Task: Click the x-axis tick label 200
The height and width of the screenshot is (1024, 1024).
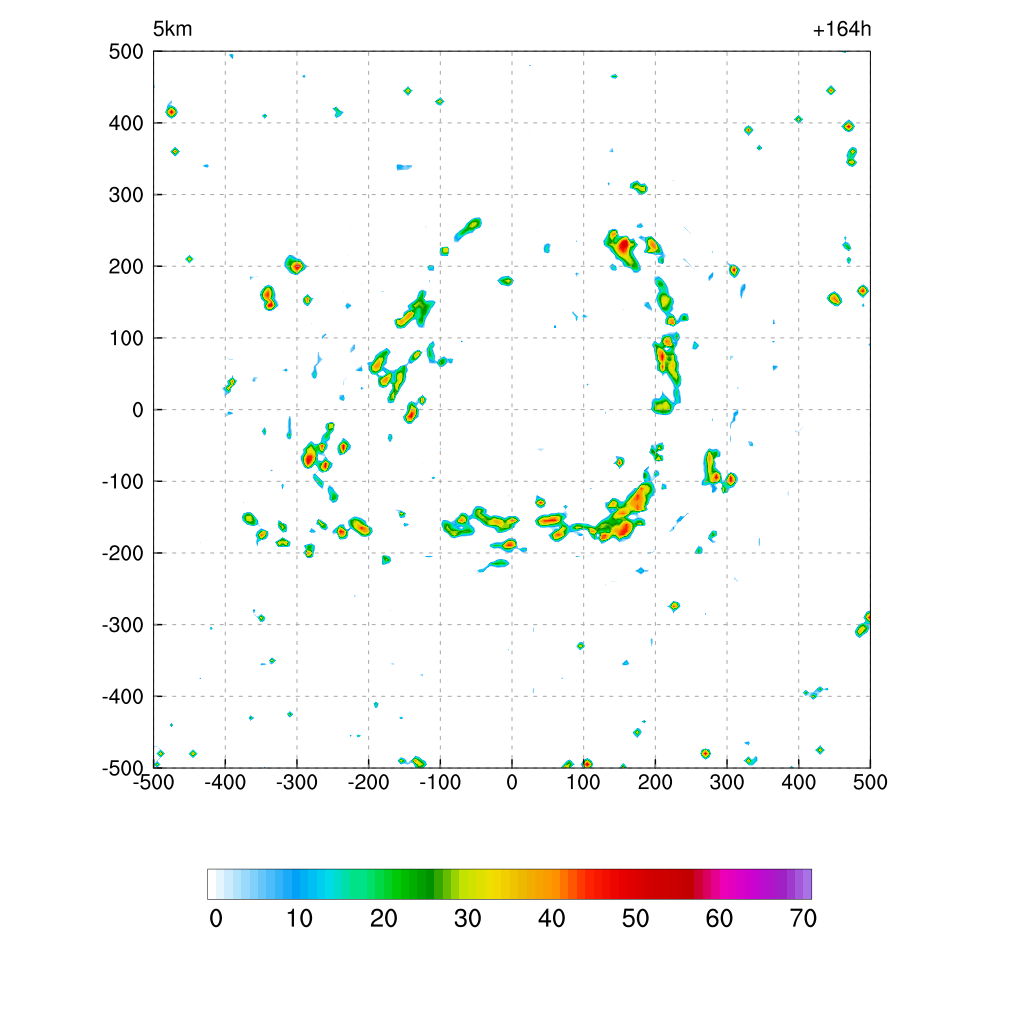Action: click(655, 782)
